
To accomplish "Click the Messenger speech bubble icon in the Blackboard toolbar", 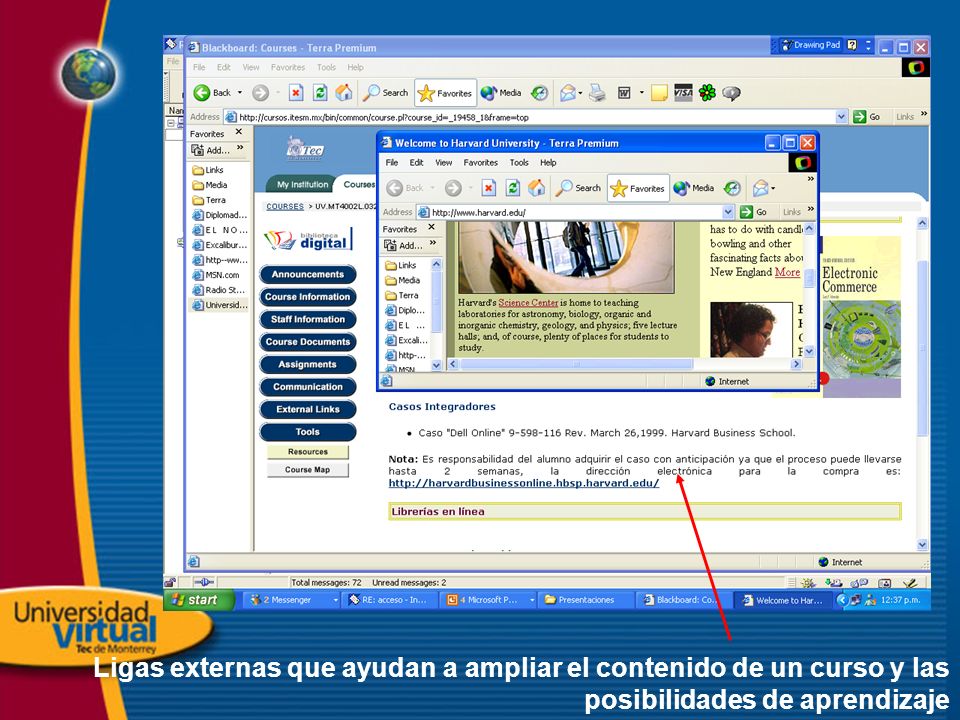I will 731,93.
